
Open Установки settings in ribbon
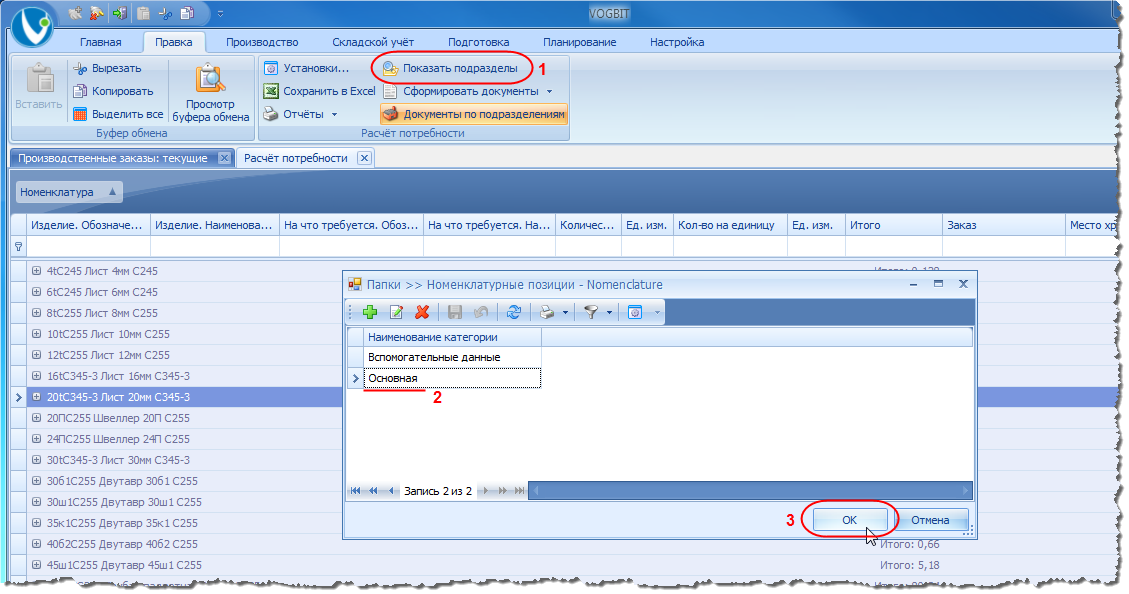coord(306,68)
